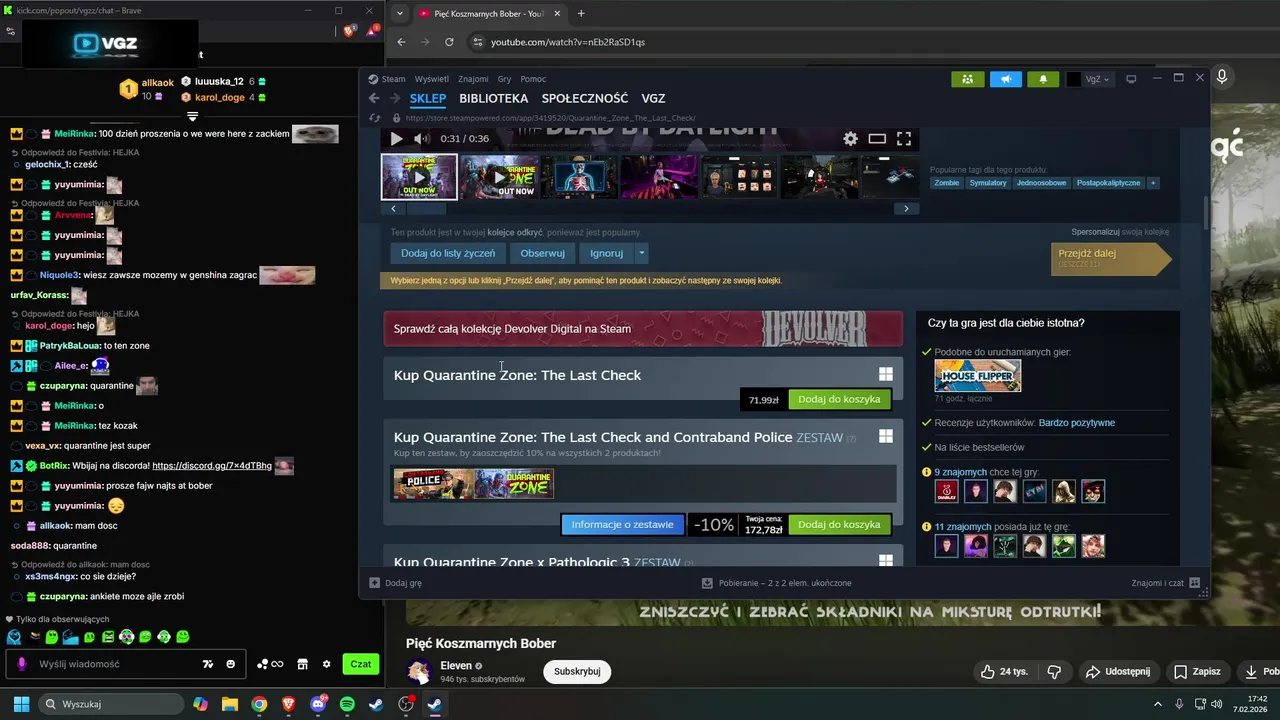Viewport: 1280px width, 720px height.
Task: Switch to SKLEP tab
Action: coord(428,98)
